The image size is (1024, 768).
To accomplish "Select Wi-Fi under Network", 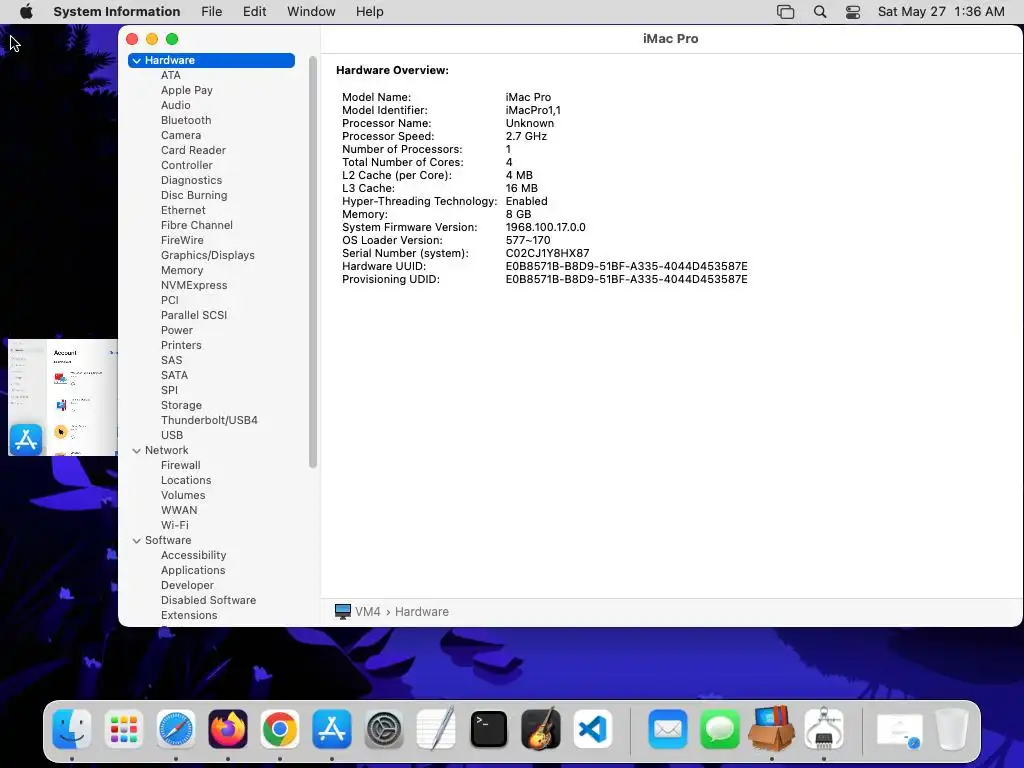I will (x=174, y=526).
